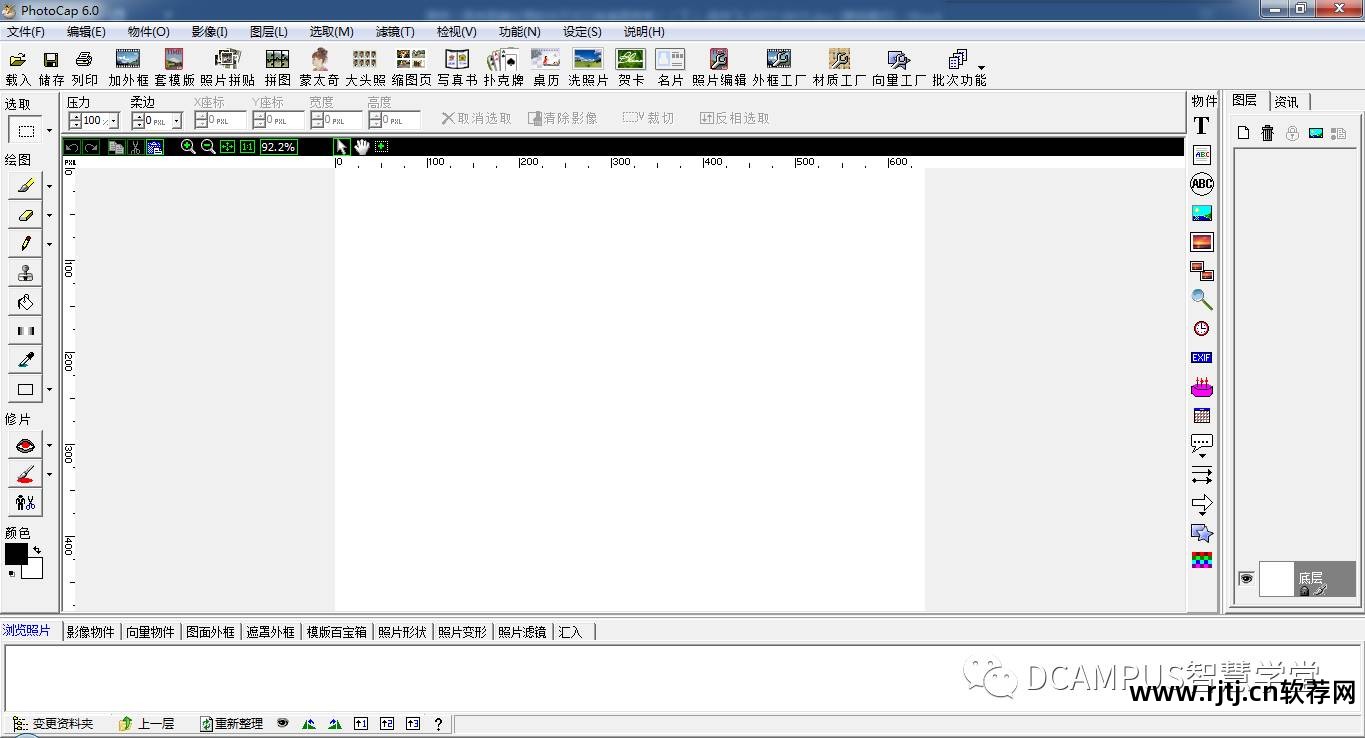Insert the EXIF info object
The width and height of the screenshot is (1365, 738).
tap(1202, 358)
